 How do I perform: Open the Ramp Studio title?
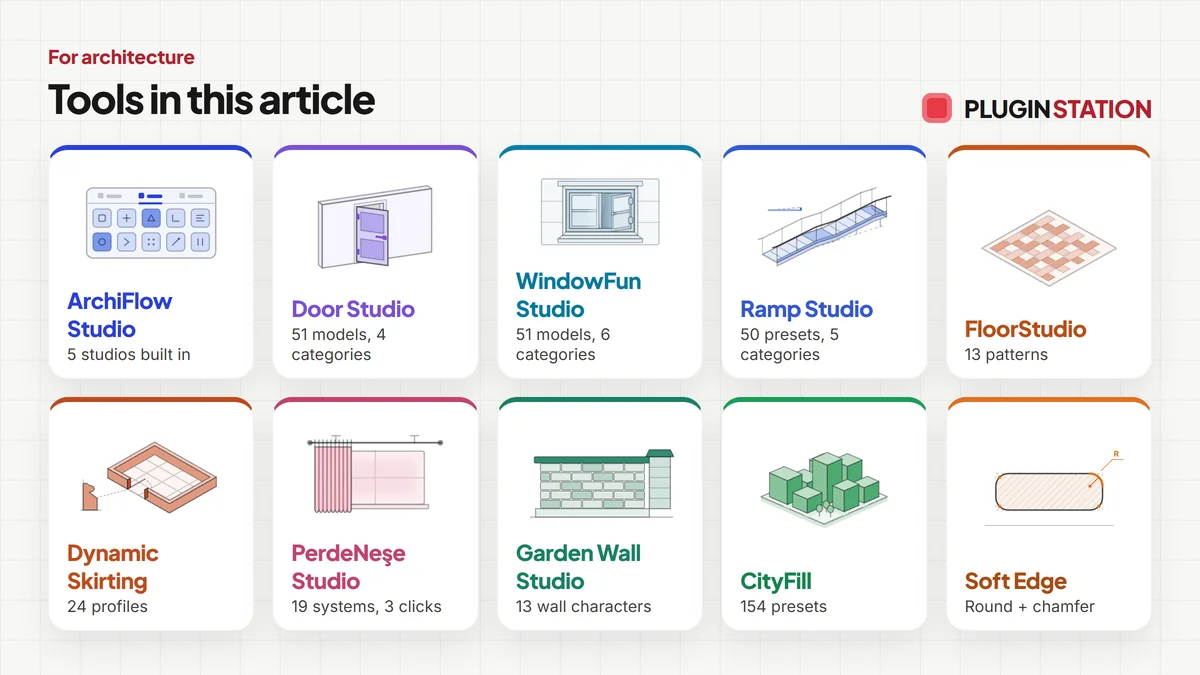click(807, 309)
